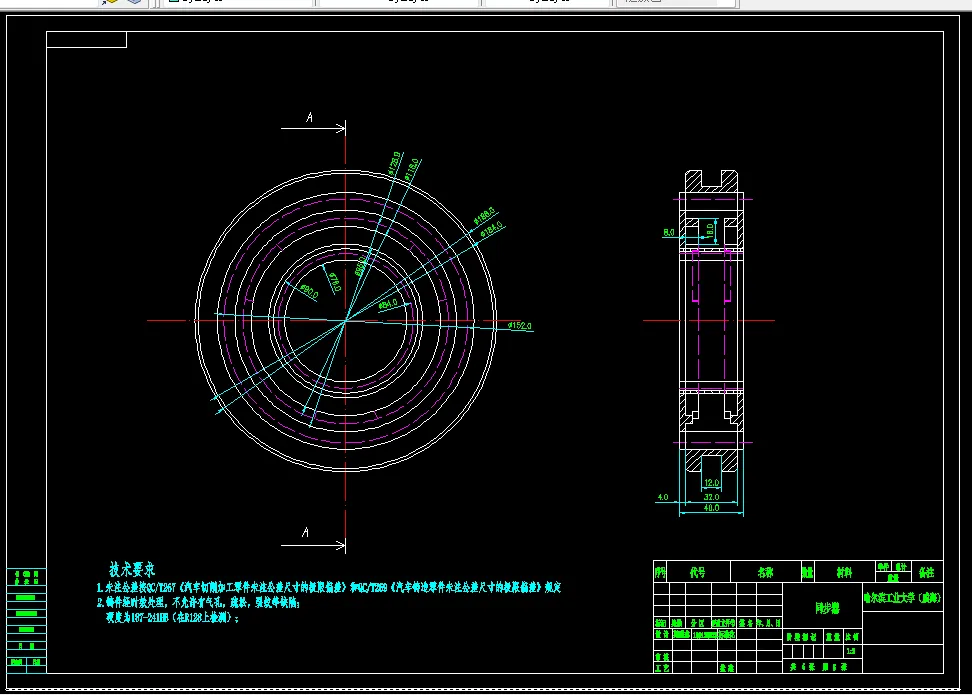Viewport: 972px width, 695px height.
Task: Select the 12.0 groove width dimension
Action: pyautogui.click(x=712, y=482)
